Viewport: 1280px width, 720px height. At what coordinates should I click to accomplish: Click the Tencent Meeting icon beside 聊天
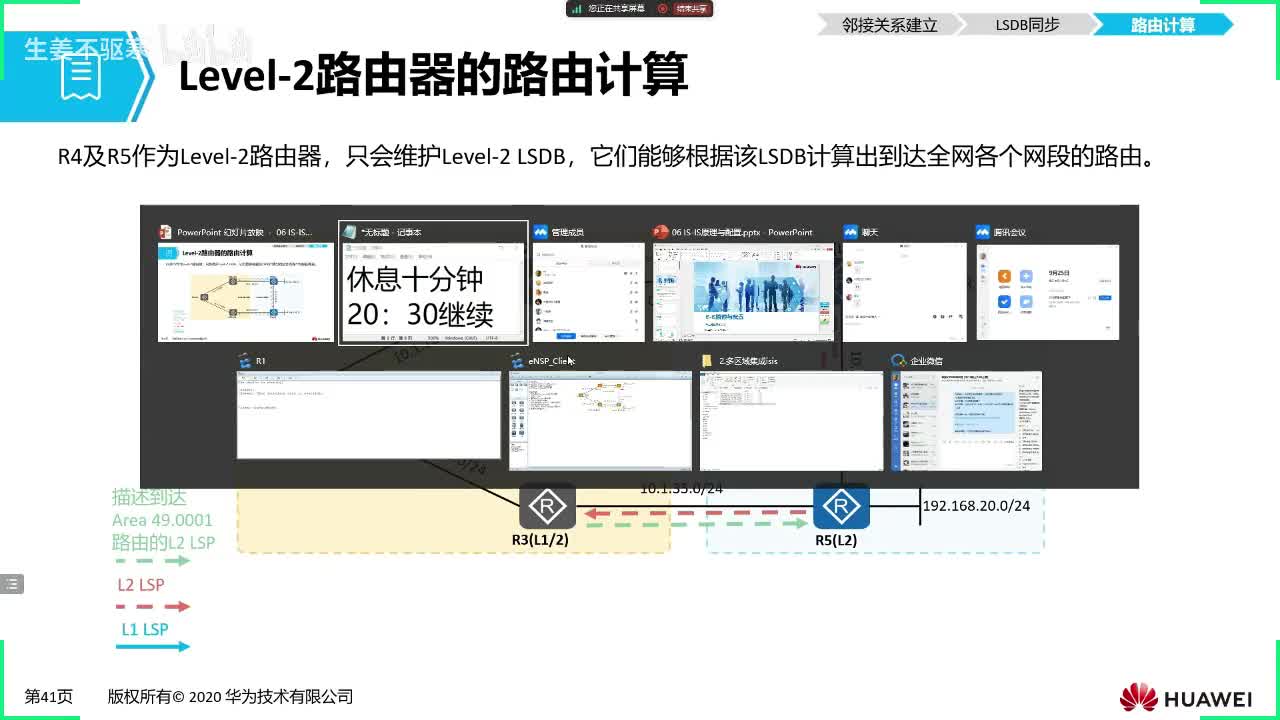851,232
